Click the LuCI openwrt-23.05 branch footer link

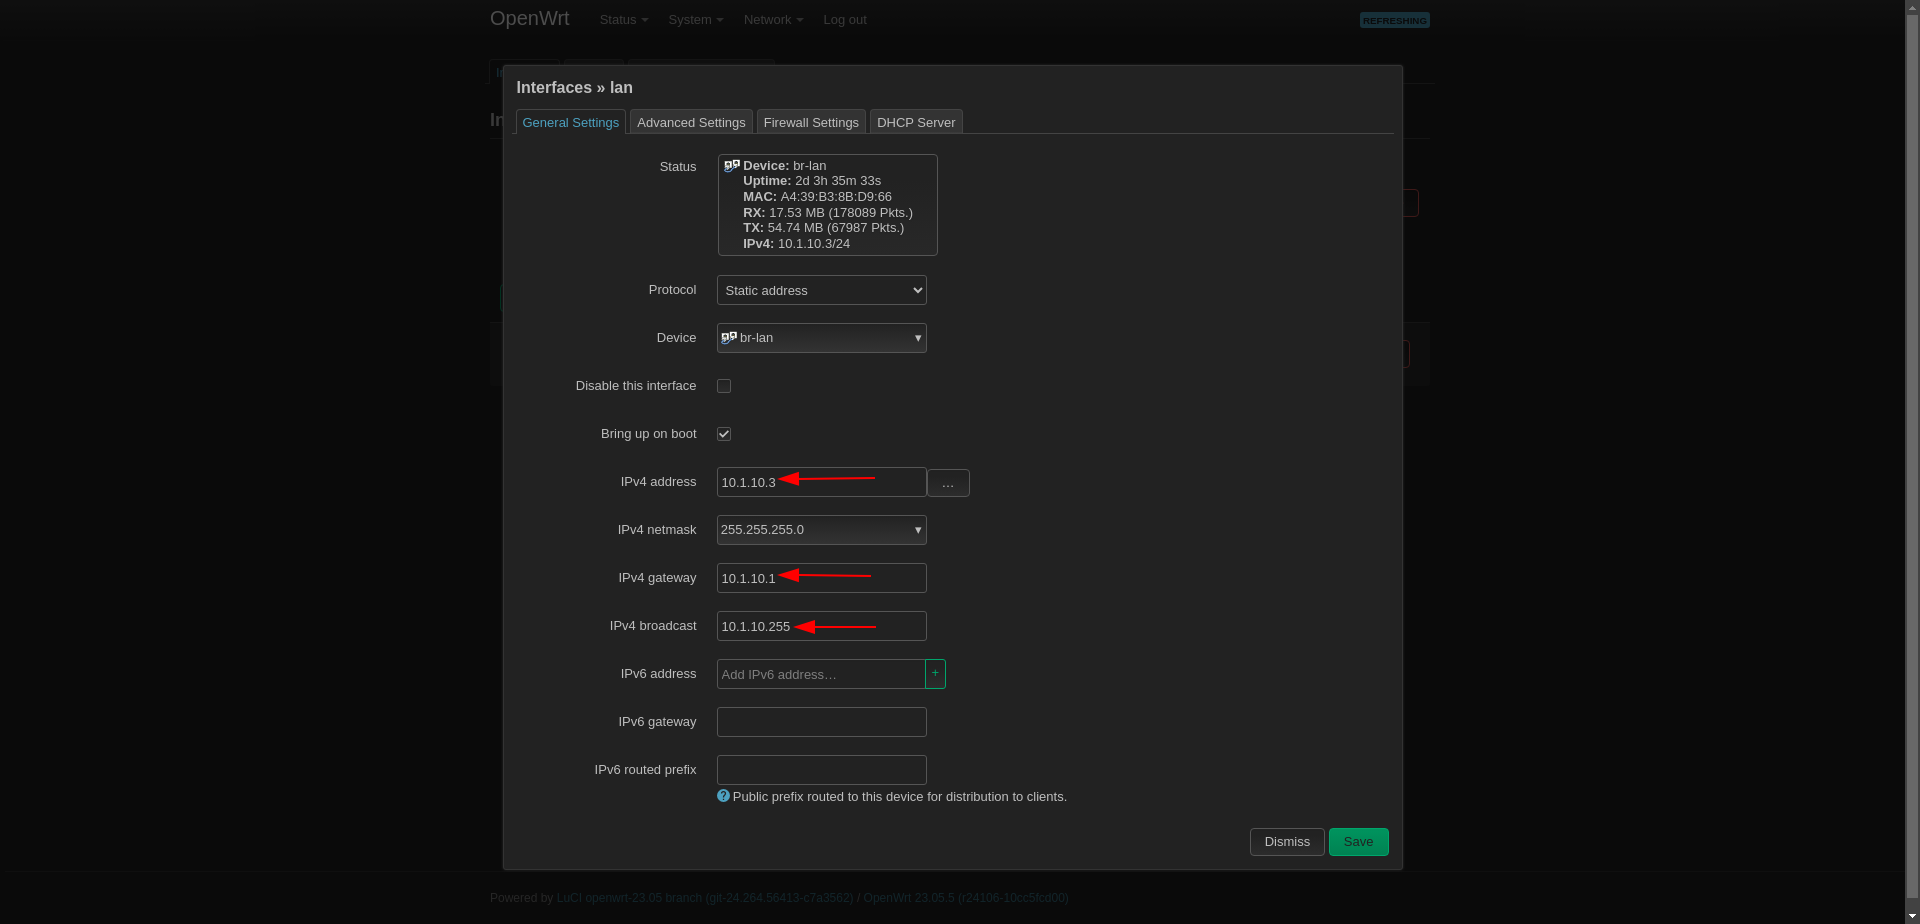(705, 898)
